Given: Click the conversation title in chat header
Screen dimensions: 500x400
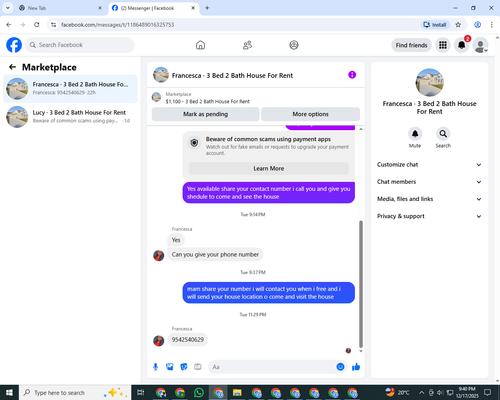Looking at the screenshot, I should [x=232, y=76].
